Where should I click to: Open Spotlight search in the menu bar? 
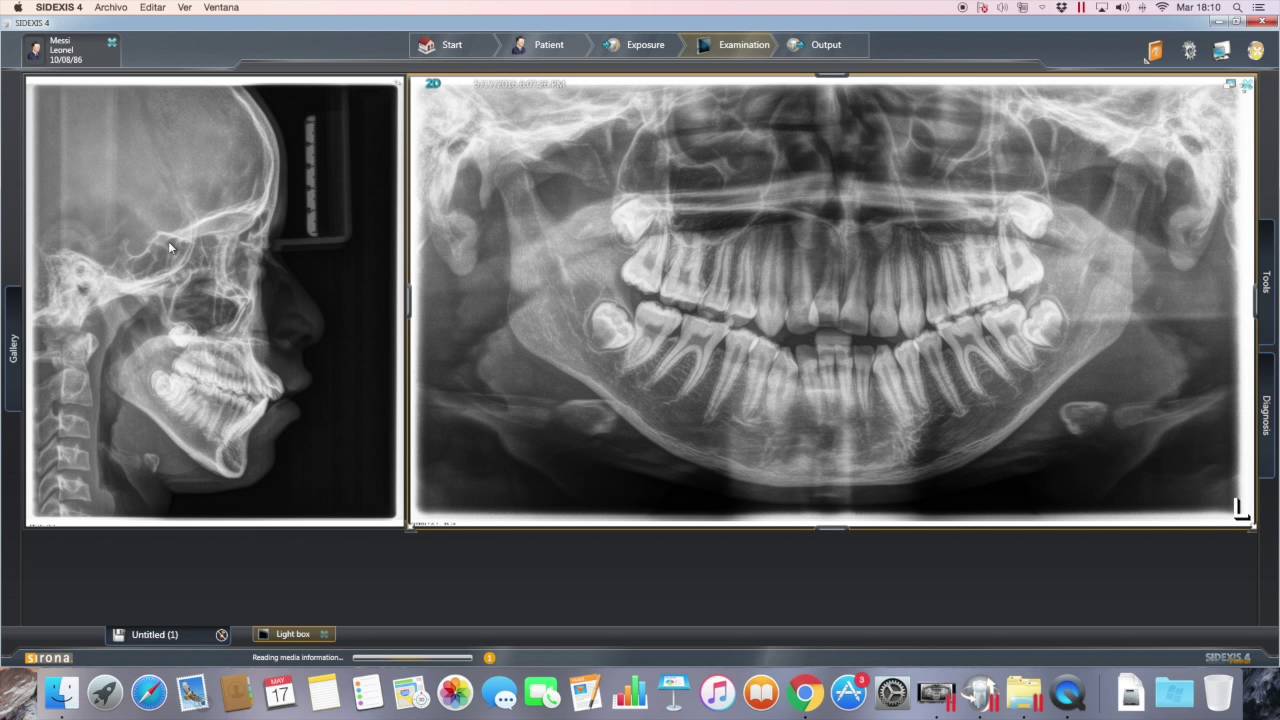point(1236,7)
